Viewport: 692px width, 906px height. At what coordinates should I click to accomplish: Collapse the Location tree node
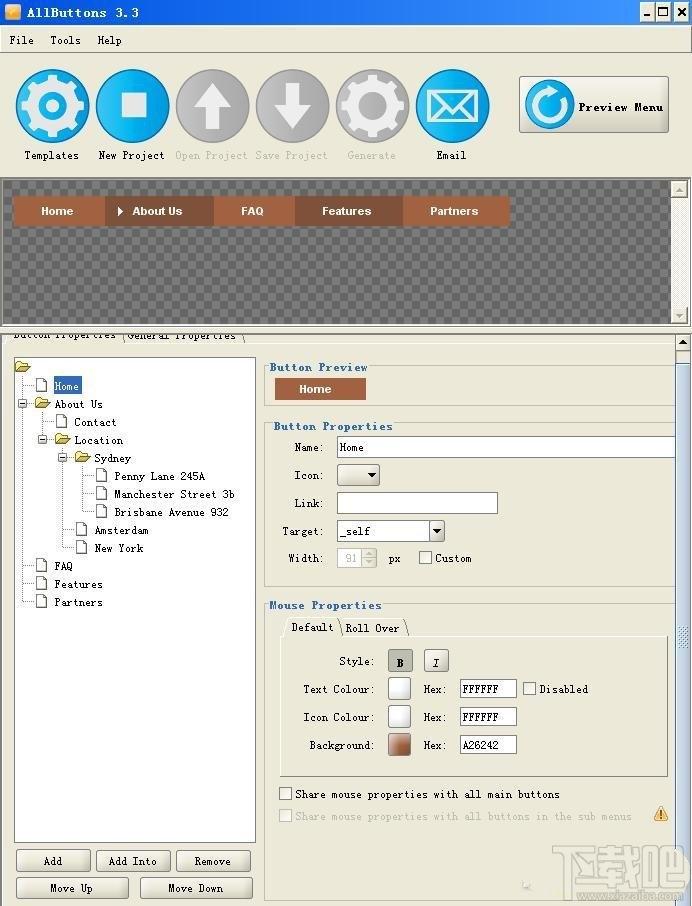(x=43, y=439)
